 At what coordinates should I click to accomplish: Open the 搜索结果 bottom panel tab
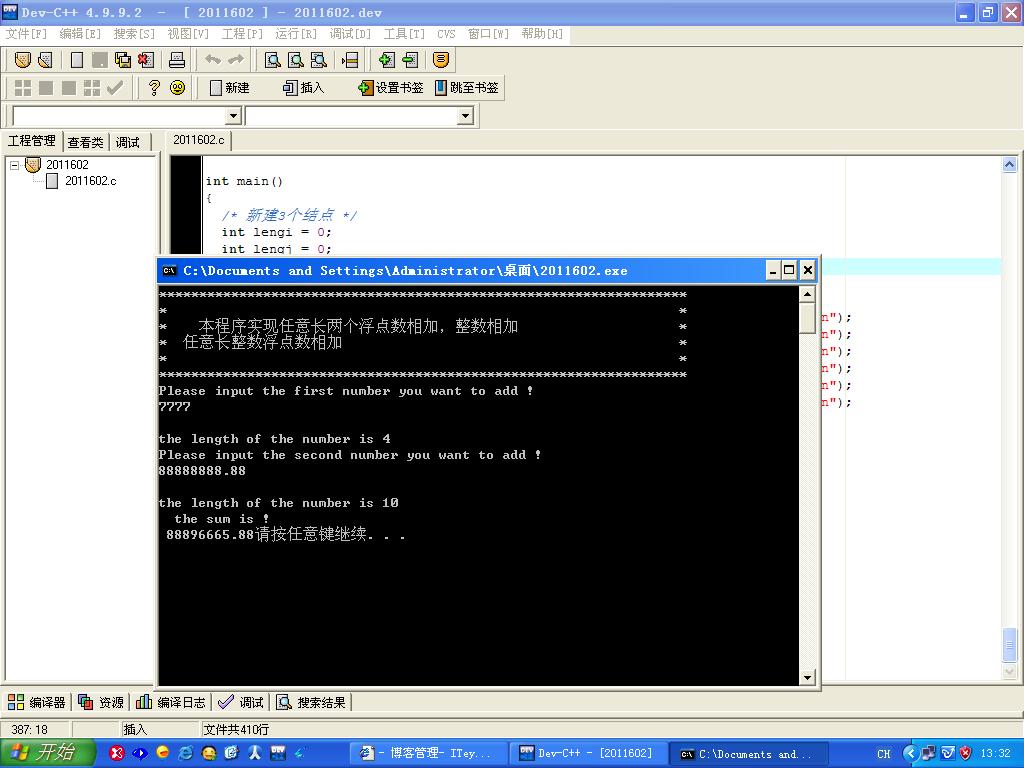click(x=311, y=703)
